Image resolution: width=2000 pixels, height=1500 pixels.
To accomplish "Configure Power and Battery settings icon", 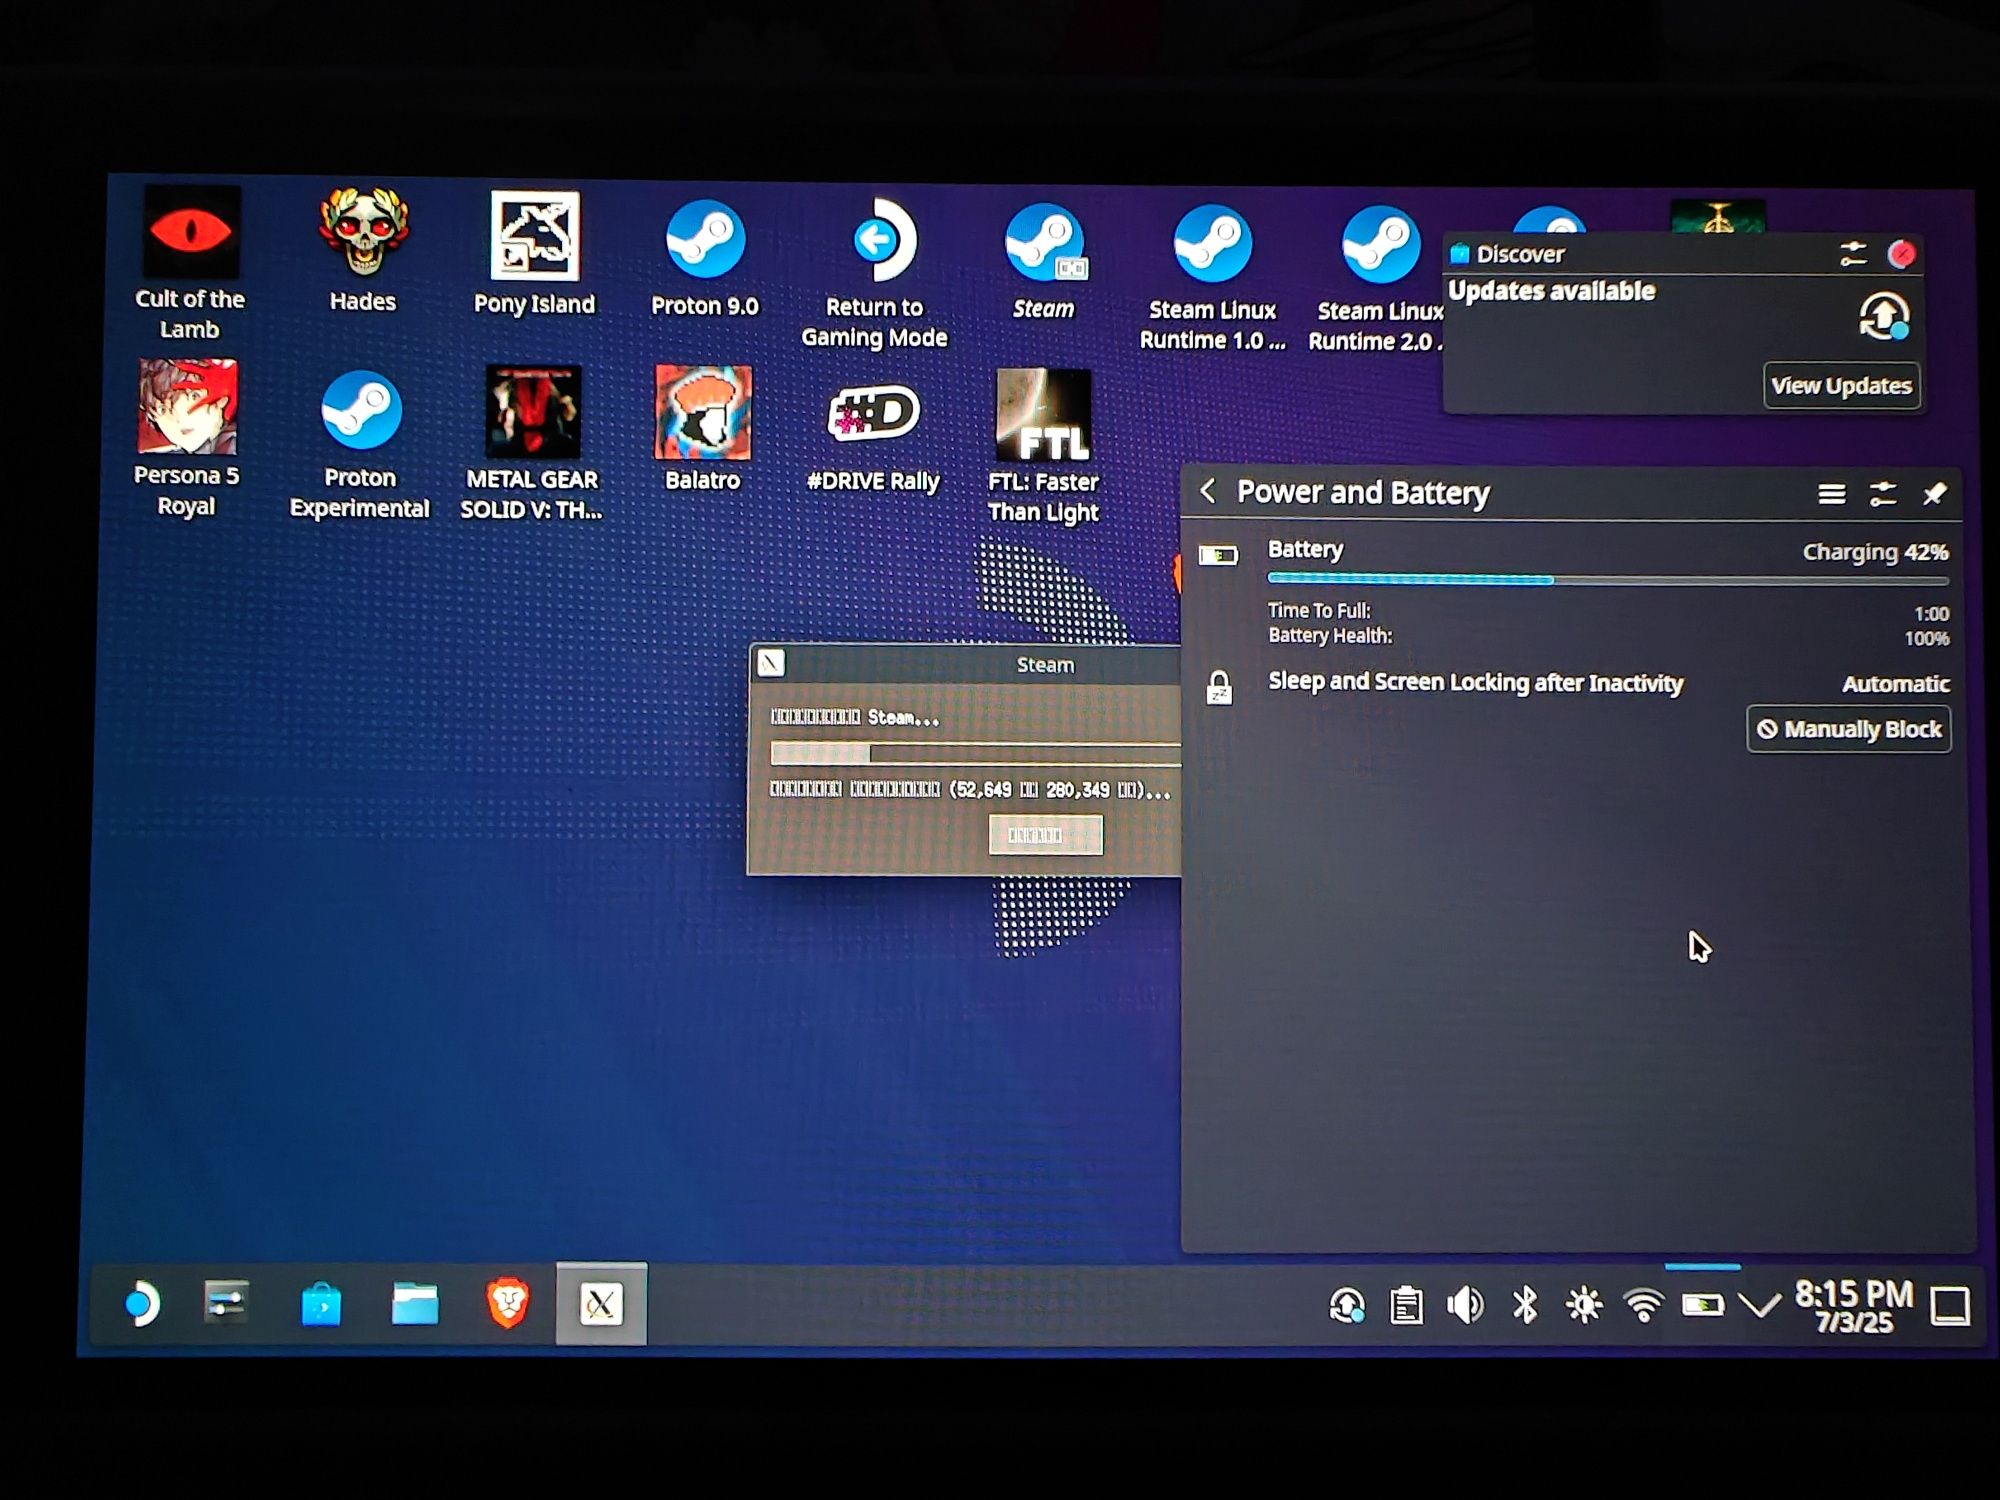I will pyautogui.click(x=1883, y=494).
